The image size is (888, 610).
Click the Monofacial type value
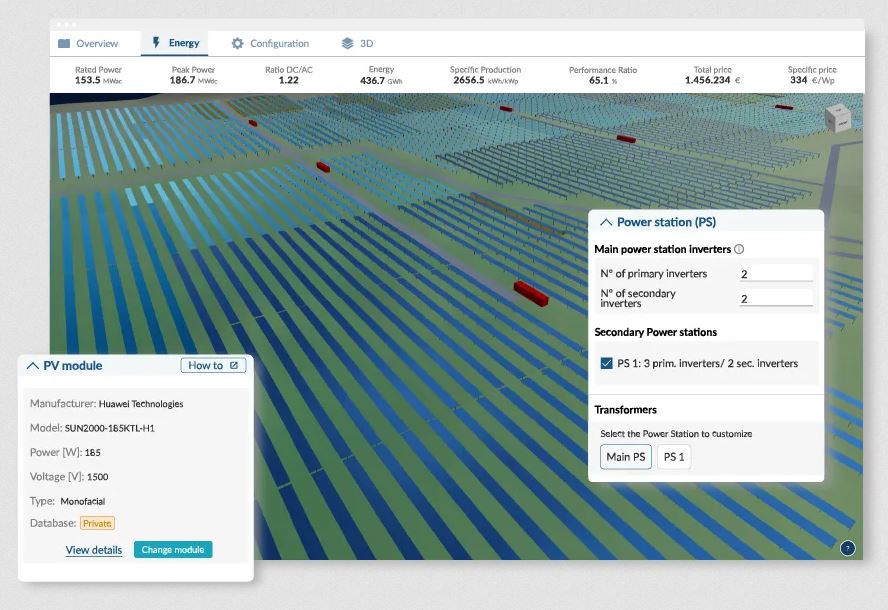(x=83, y=501)
